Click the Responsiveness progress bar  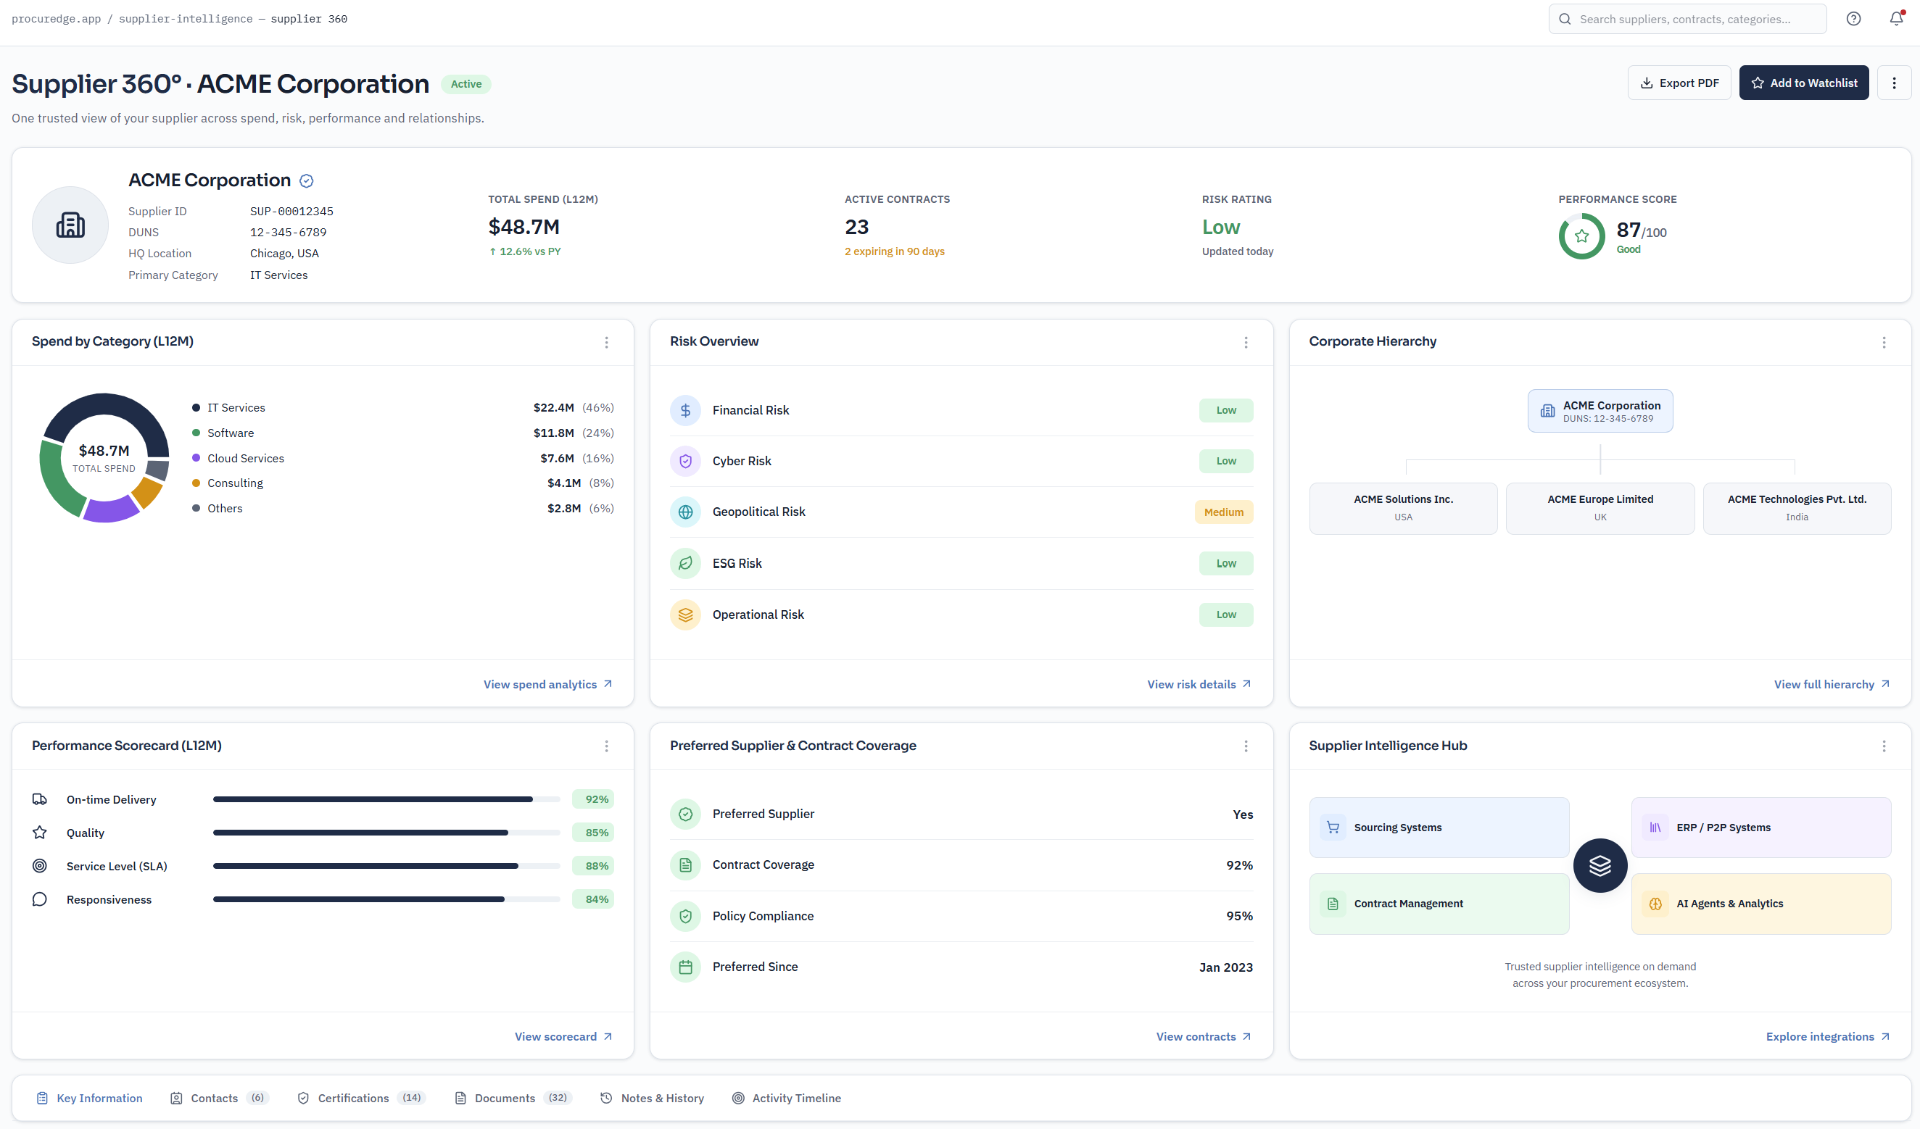pos(386,899)
